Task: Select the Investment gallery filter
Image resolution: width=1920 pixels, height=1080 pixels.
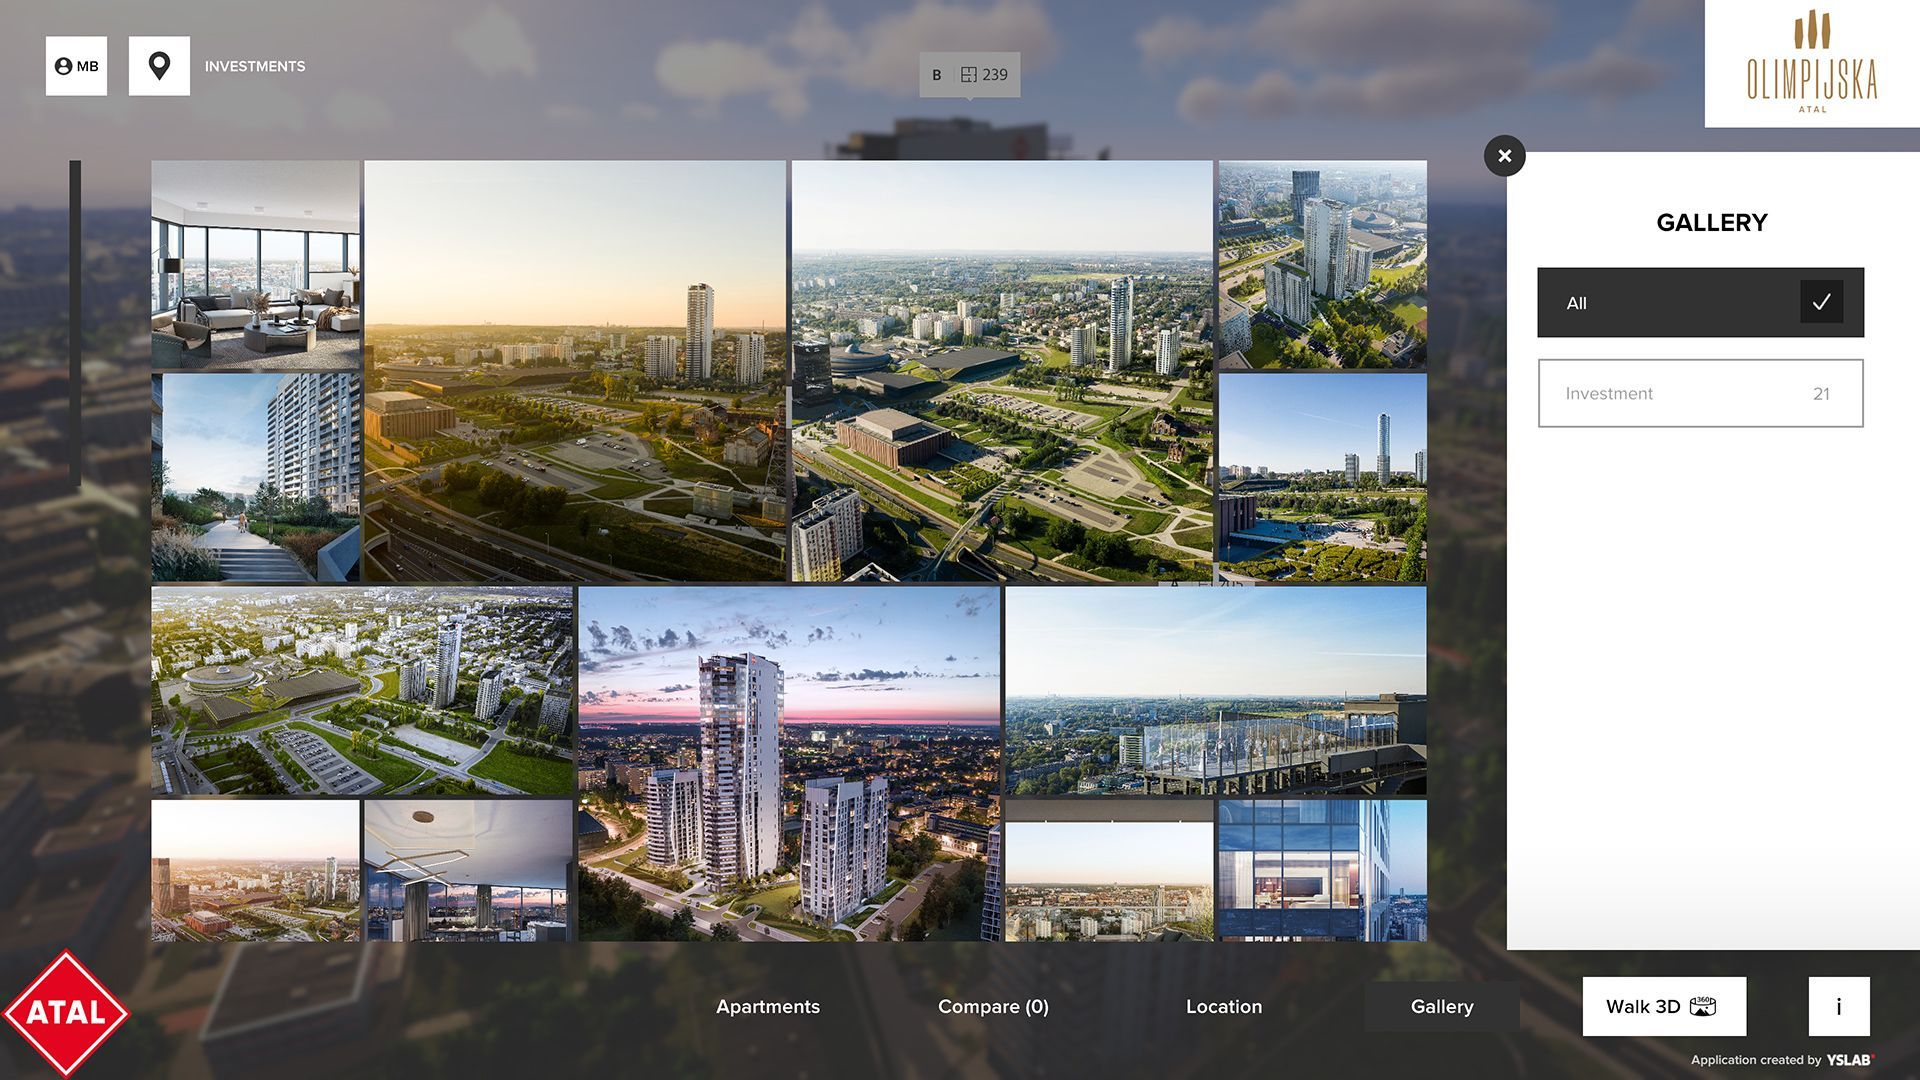Action: tap(1700, 393)
